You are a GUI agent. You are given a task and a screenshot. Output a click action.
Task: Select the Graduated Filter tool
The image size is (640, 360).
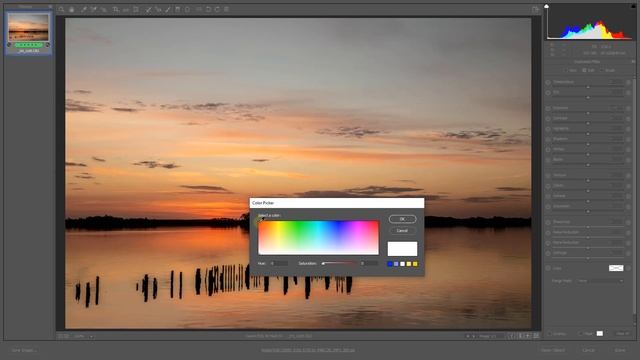pos(178,9)
